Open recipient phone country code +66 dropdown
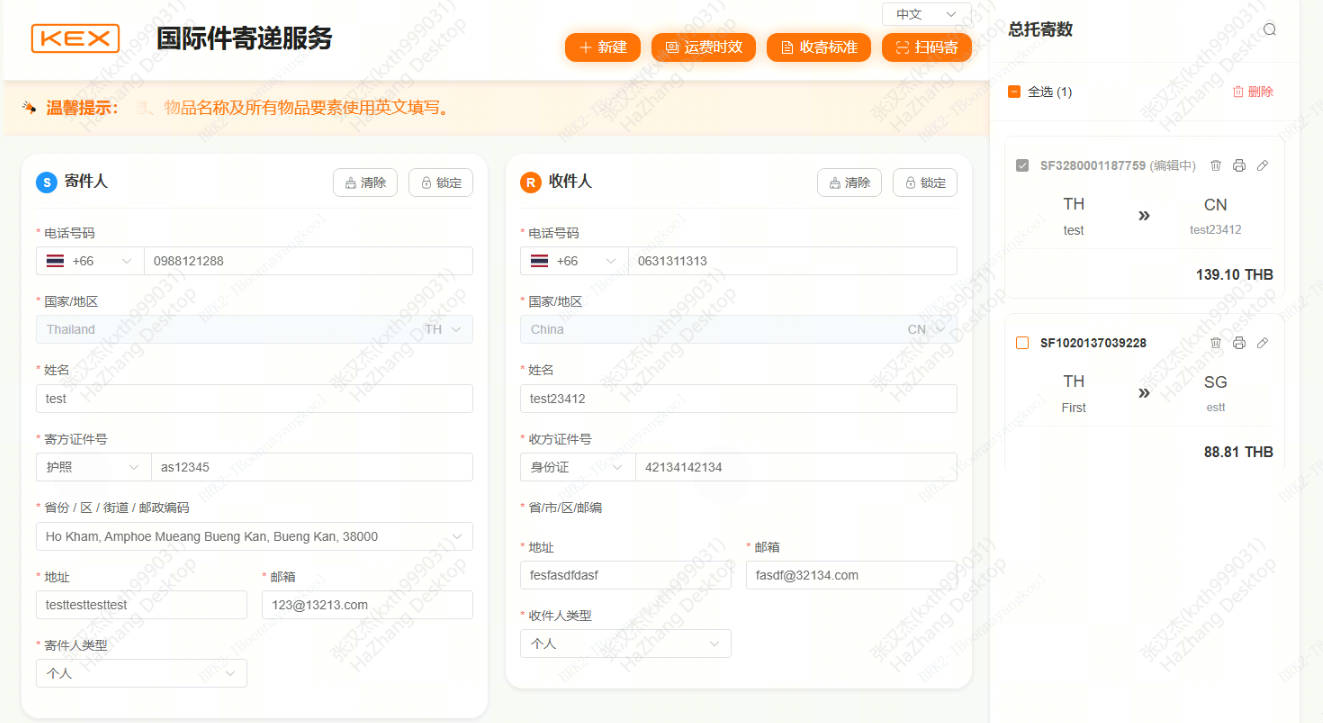The height and width of the screenshot is (723, 1323). (x=574, y=261)
